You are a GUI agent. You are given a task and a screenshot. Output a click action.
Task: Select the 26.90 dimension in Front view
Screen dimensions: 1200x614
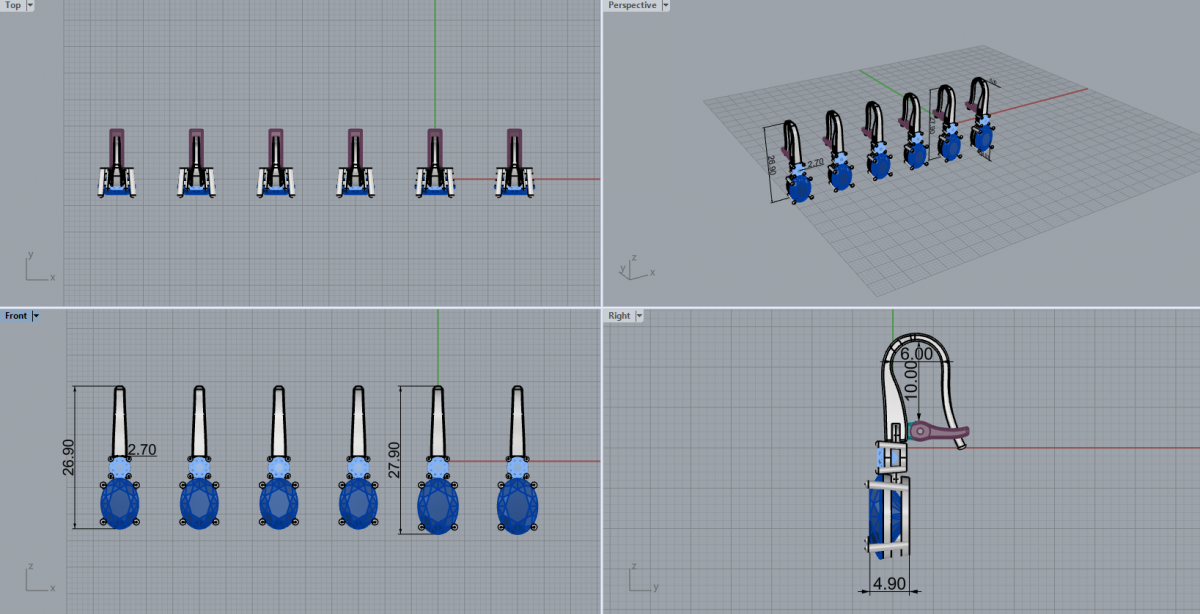[69, 459]
